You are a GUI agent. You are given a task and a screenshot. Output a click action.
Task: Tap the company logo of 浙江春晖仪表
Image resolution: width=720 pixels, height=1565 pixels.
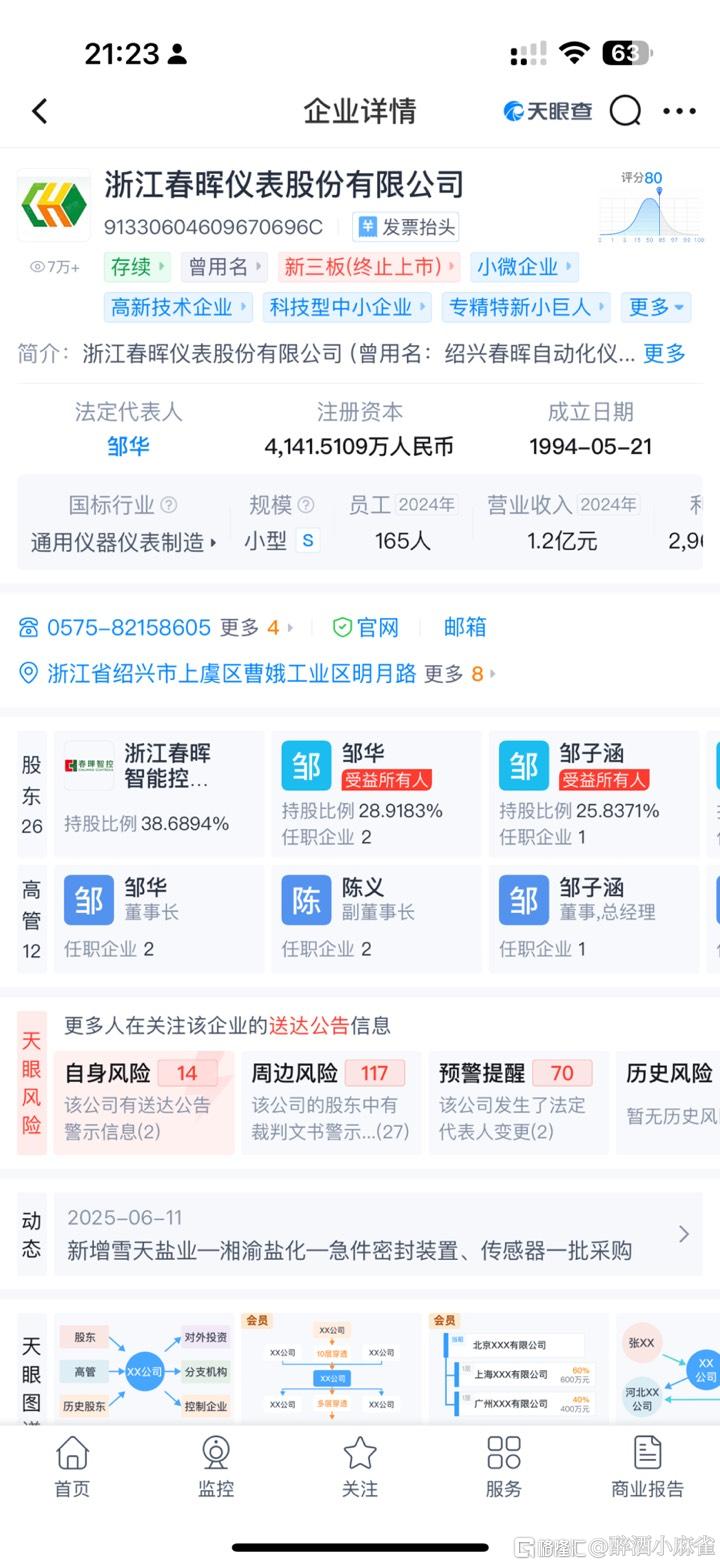(x=54, y=205)
